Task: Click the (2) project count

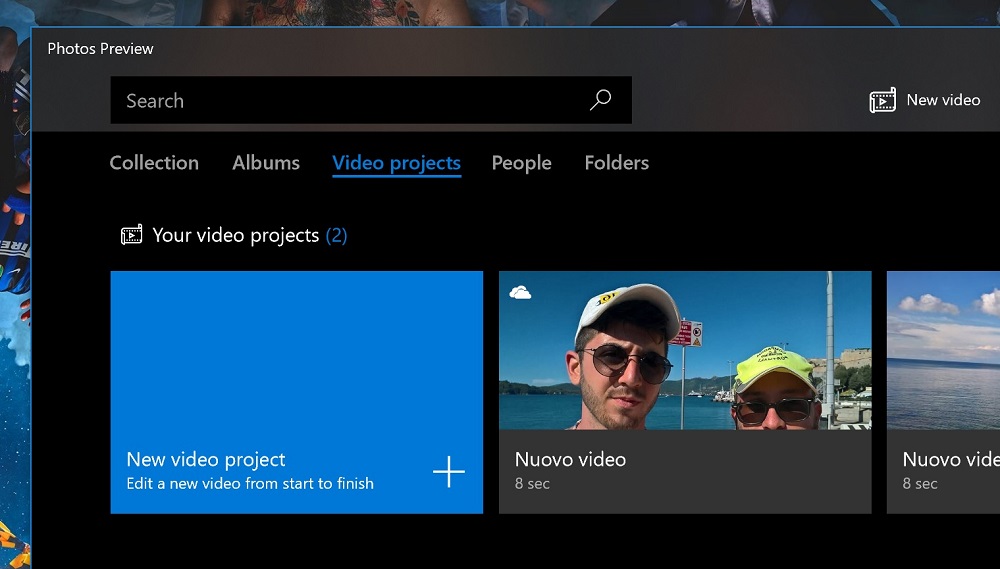Action: coord(336,235)
